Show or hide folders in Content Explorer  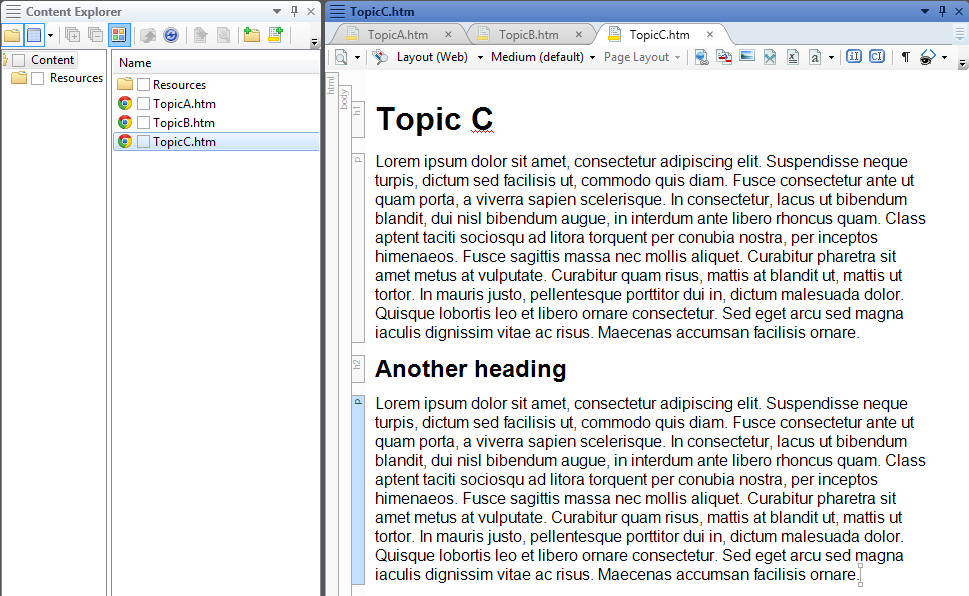pyautogui.click(x=12, y=35)
